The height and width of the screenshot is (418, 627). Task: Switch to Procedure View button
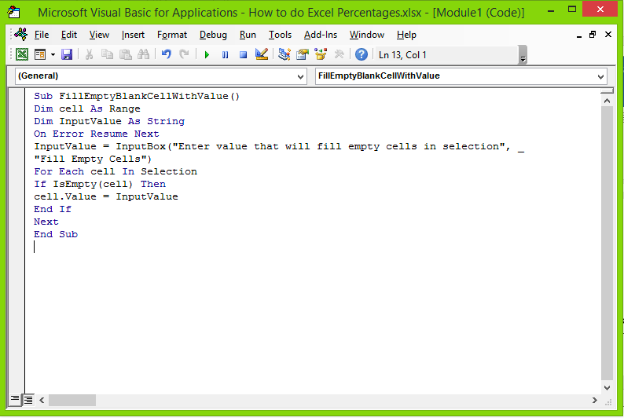15,399
